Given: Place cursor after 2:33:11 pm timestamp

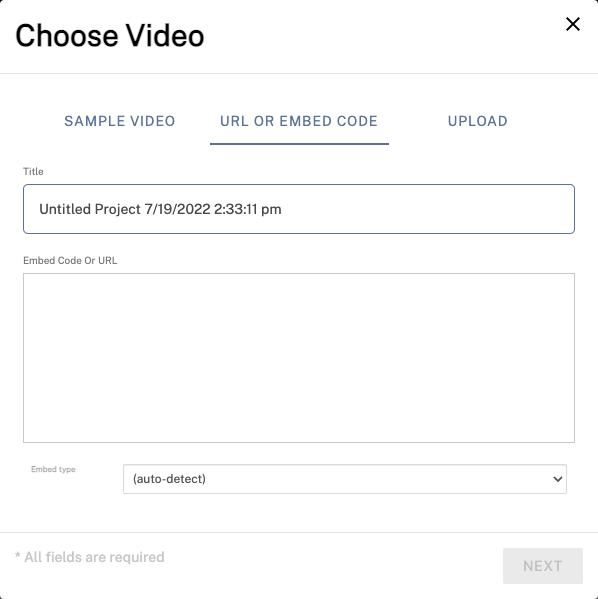Looking at the screenshot, I should [x=282, y=209].
